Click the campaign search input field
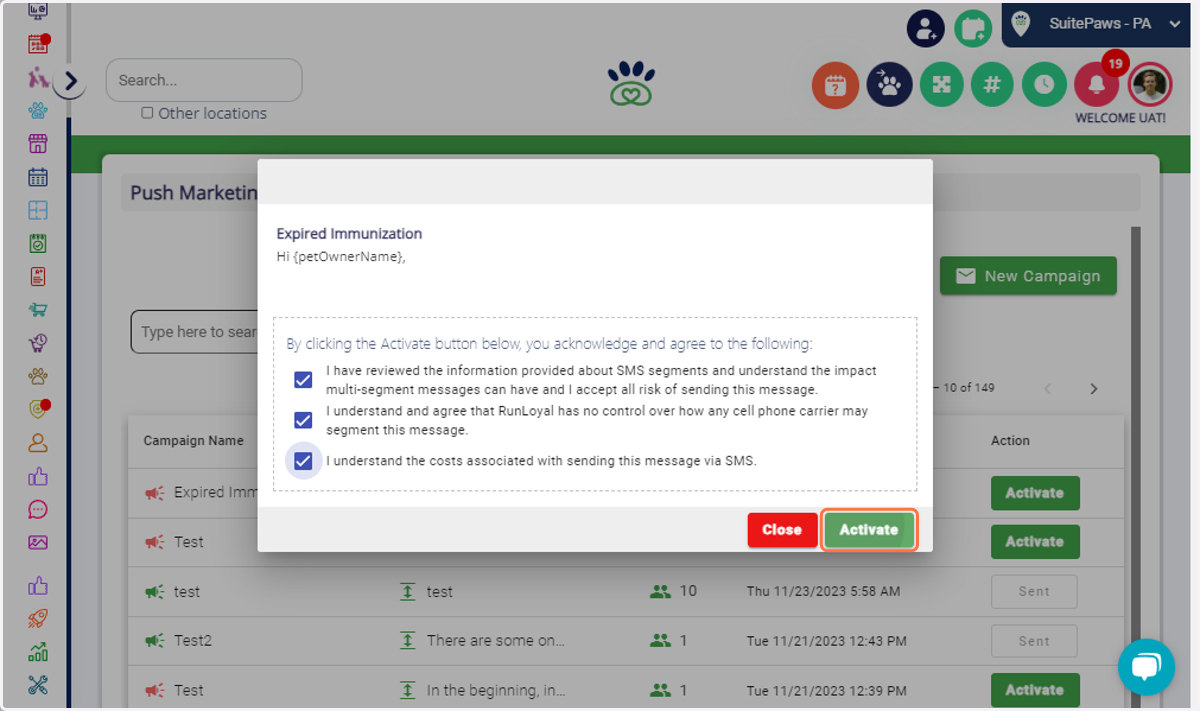 195,331
